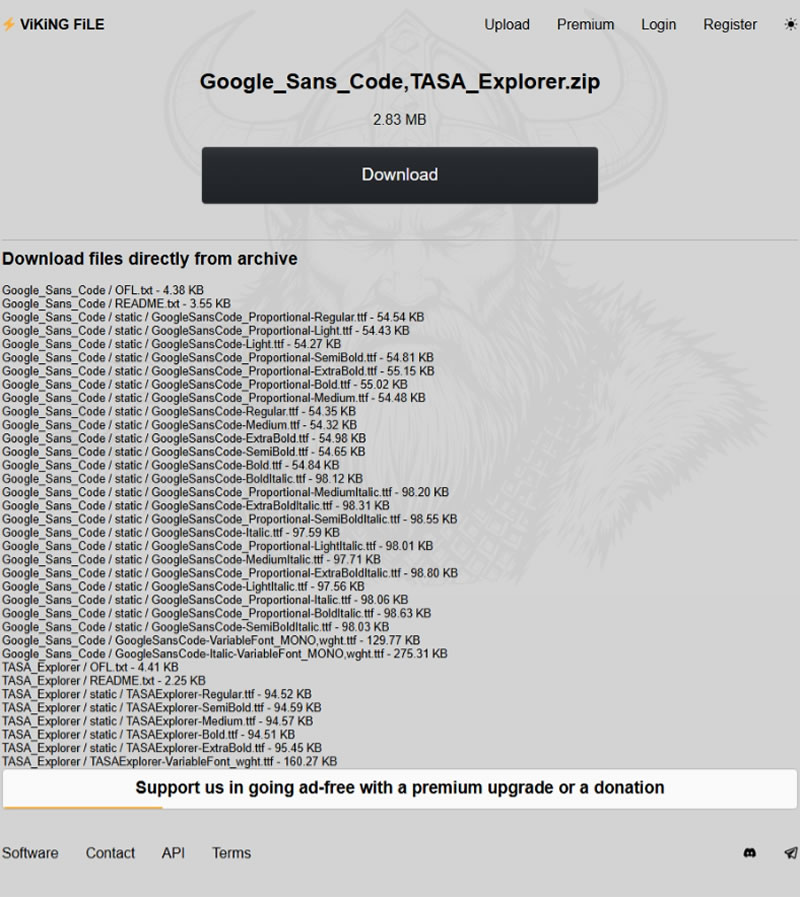Screen dimensions: 800x898
Task: Download GoogleSansCode-Italic.ttf
Action: 171,533
